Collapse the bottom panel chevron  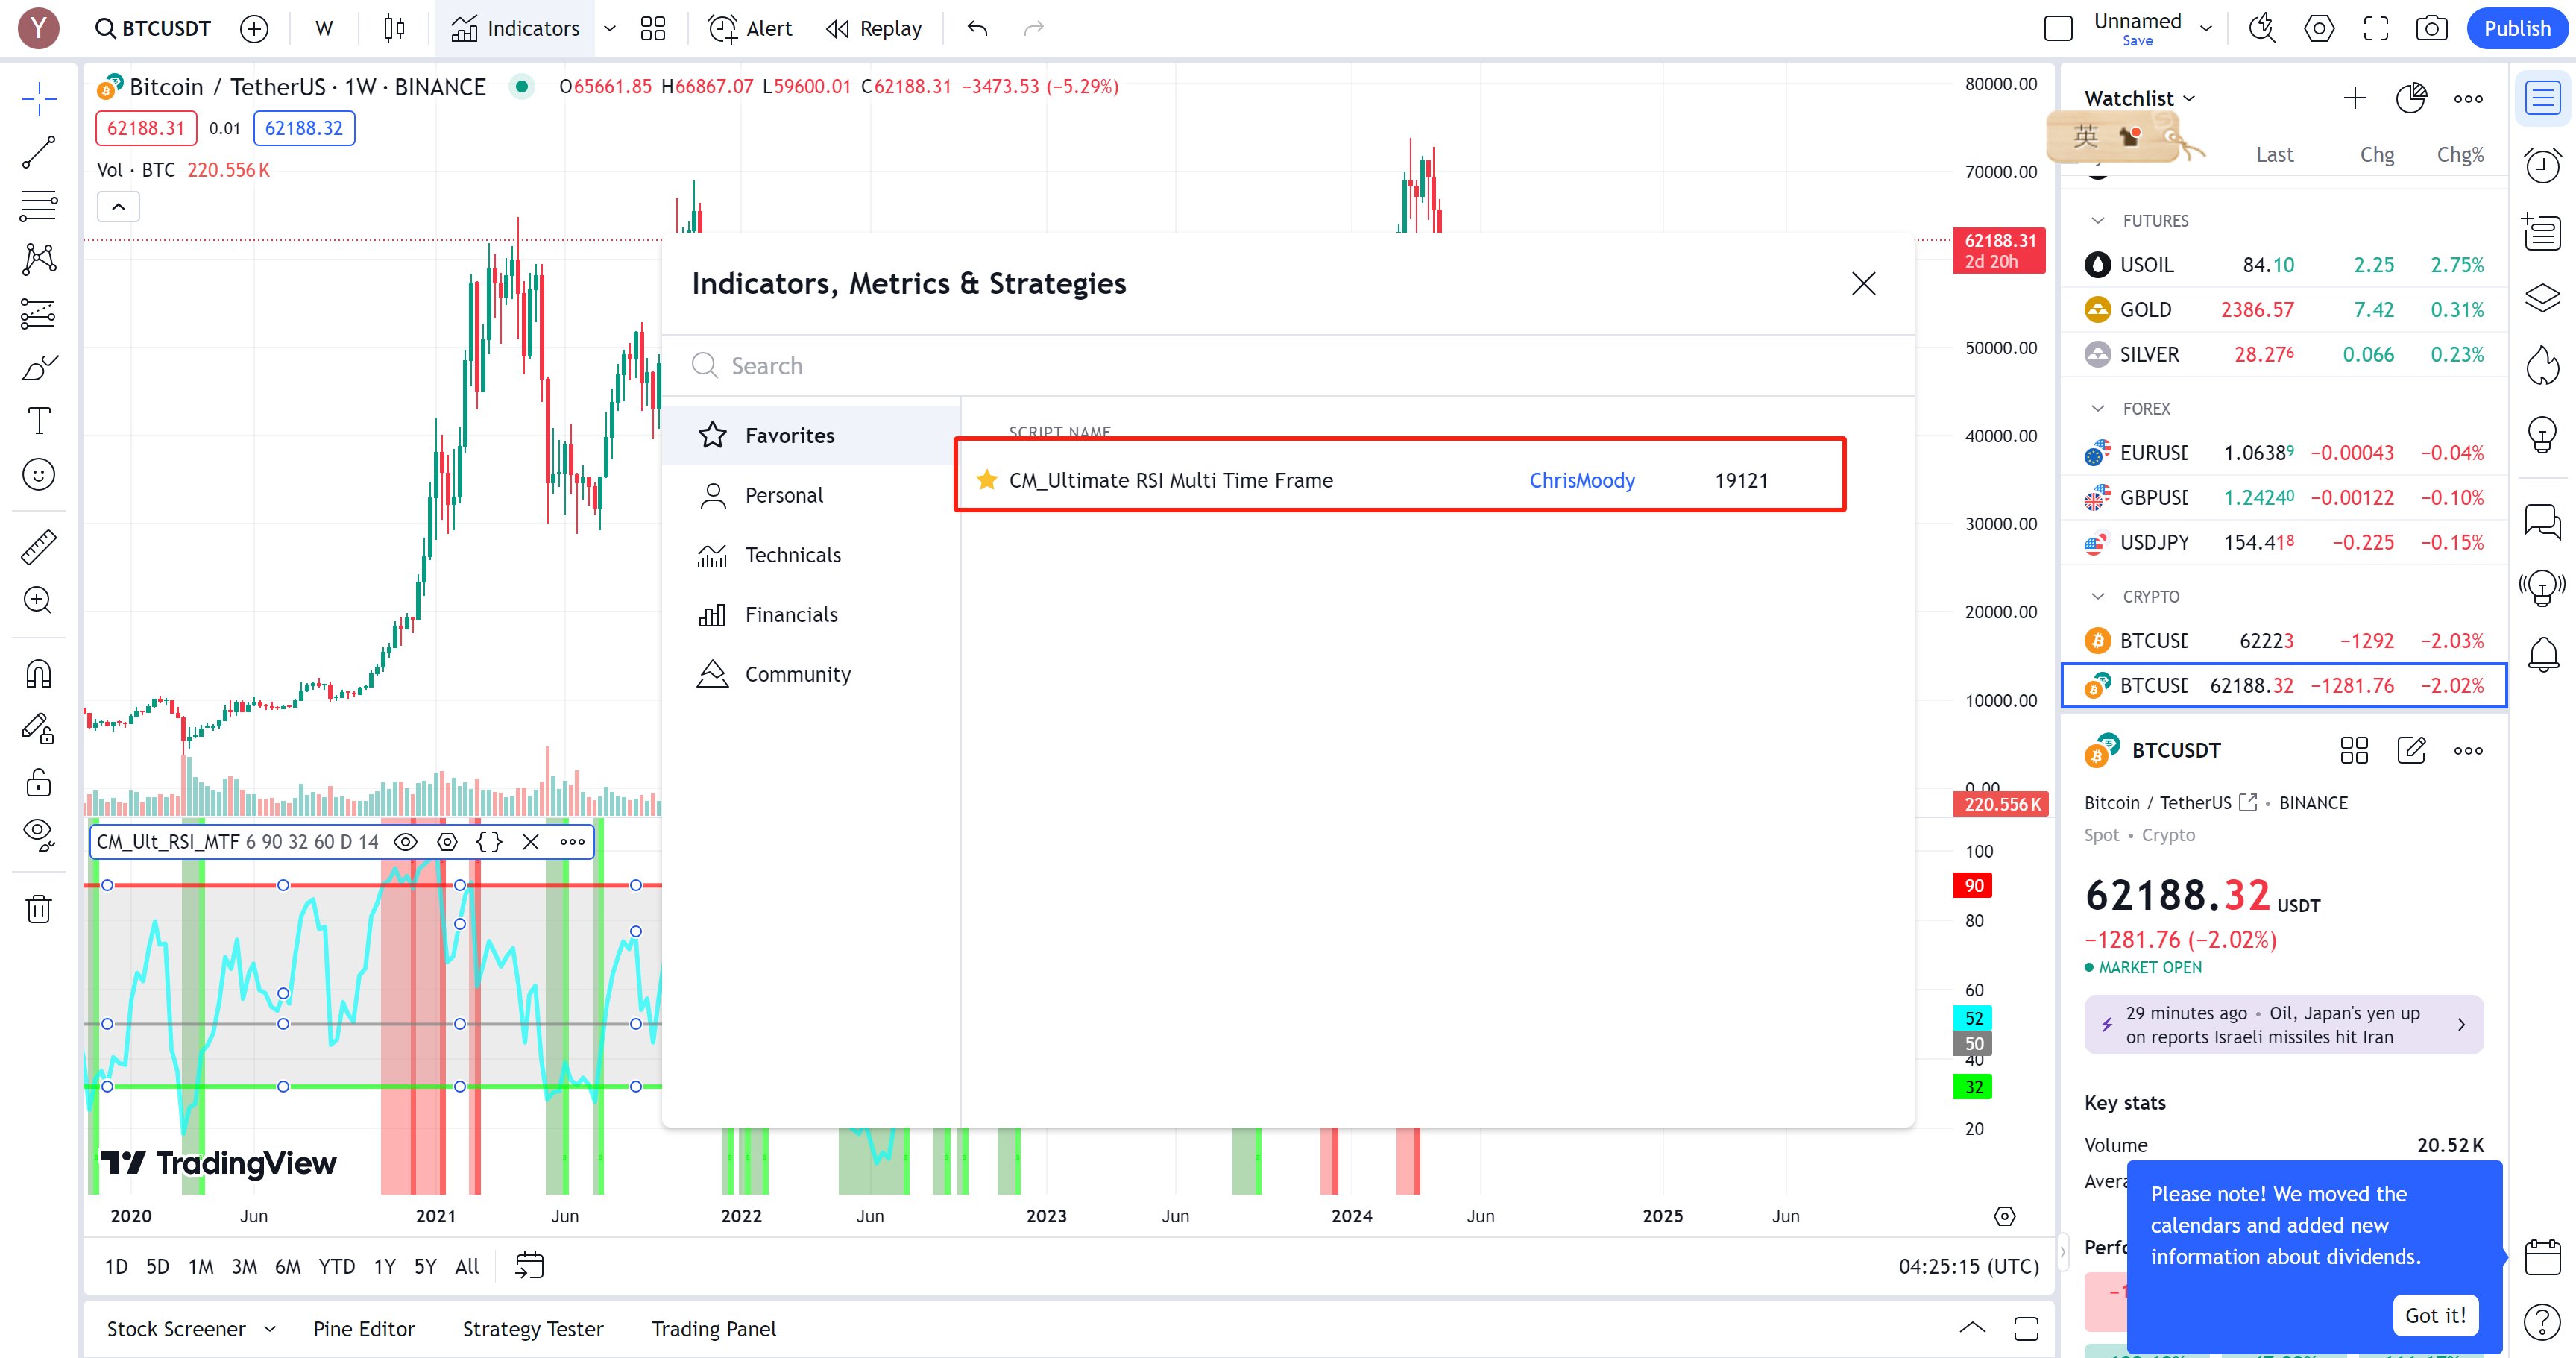1972,1328
